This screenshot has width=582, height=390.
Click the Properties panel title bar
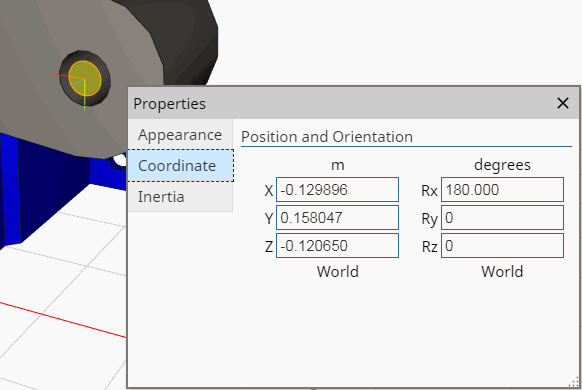pyautogui.click(x=341, y=103)
